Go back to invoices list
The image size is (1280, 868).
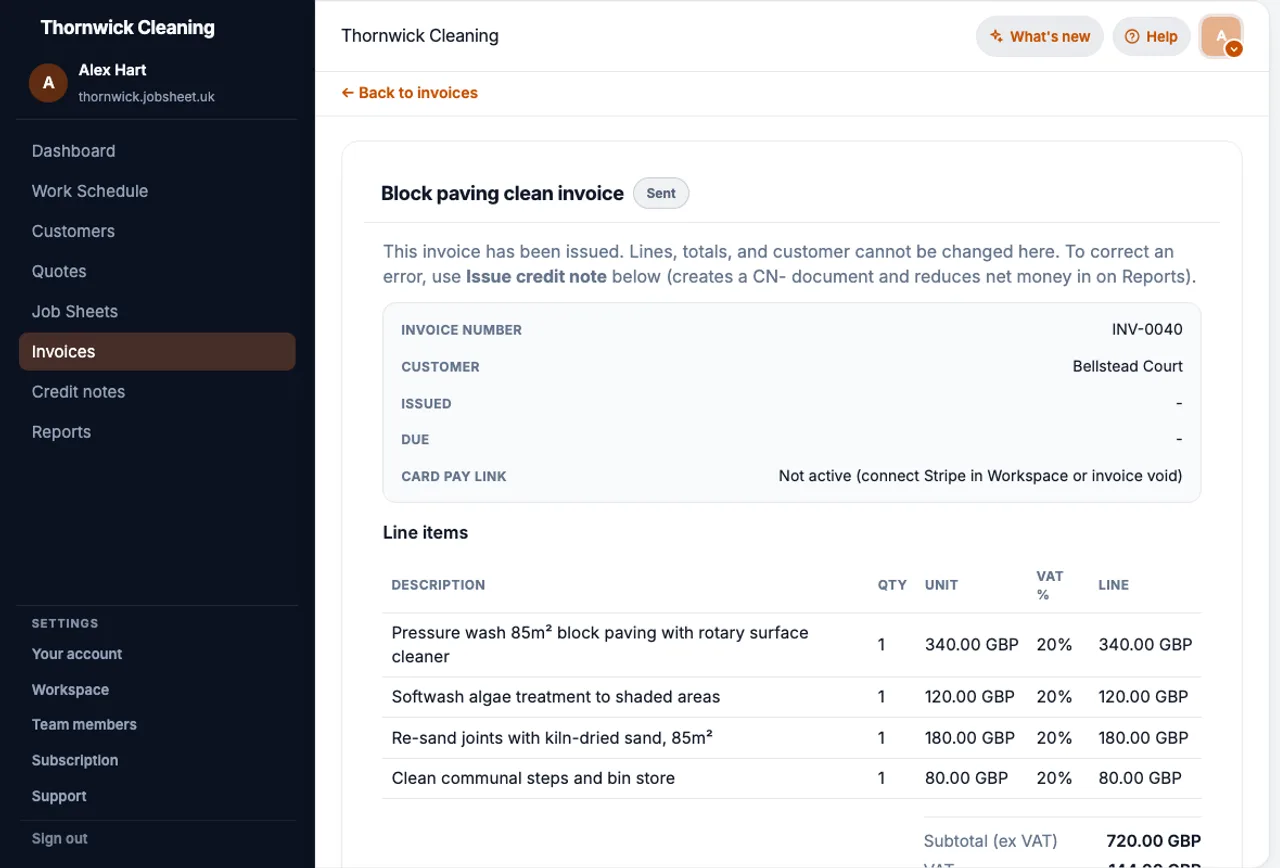(x=410, y=93)
